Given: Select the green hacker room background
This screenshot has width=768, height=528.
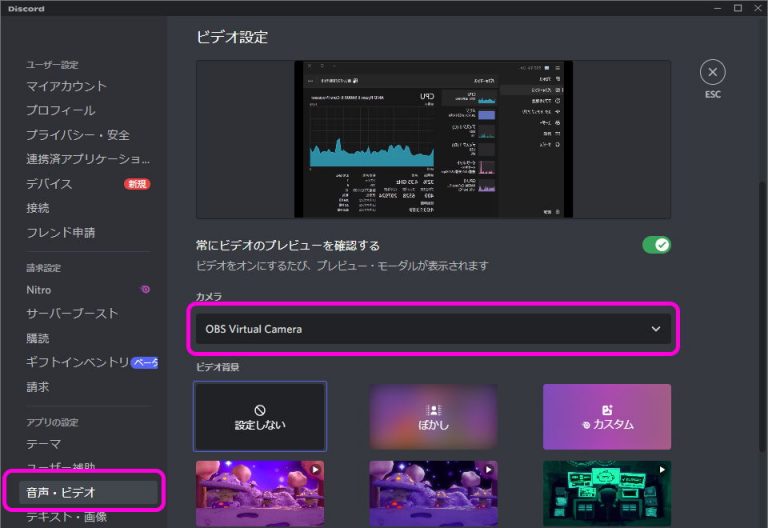Looking at the screenshot, I should (x=607, y=493).
